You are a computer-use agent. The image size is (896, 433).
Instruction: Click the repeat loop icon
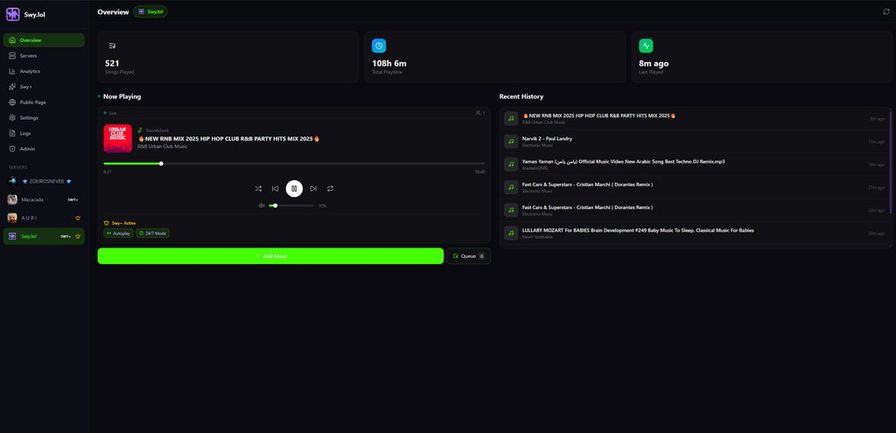330,188
